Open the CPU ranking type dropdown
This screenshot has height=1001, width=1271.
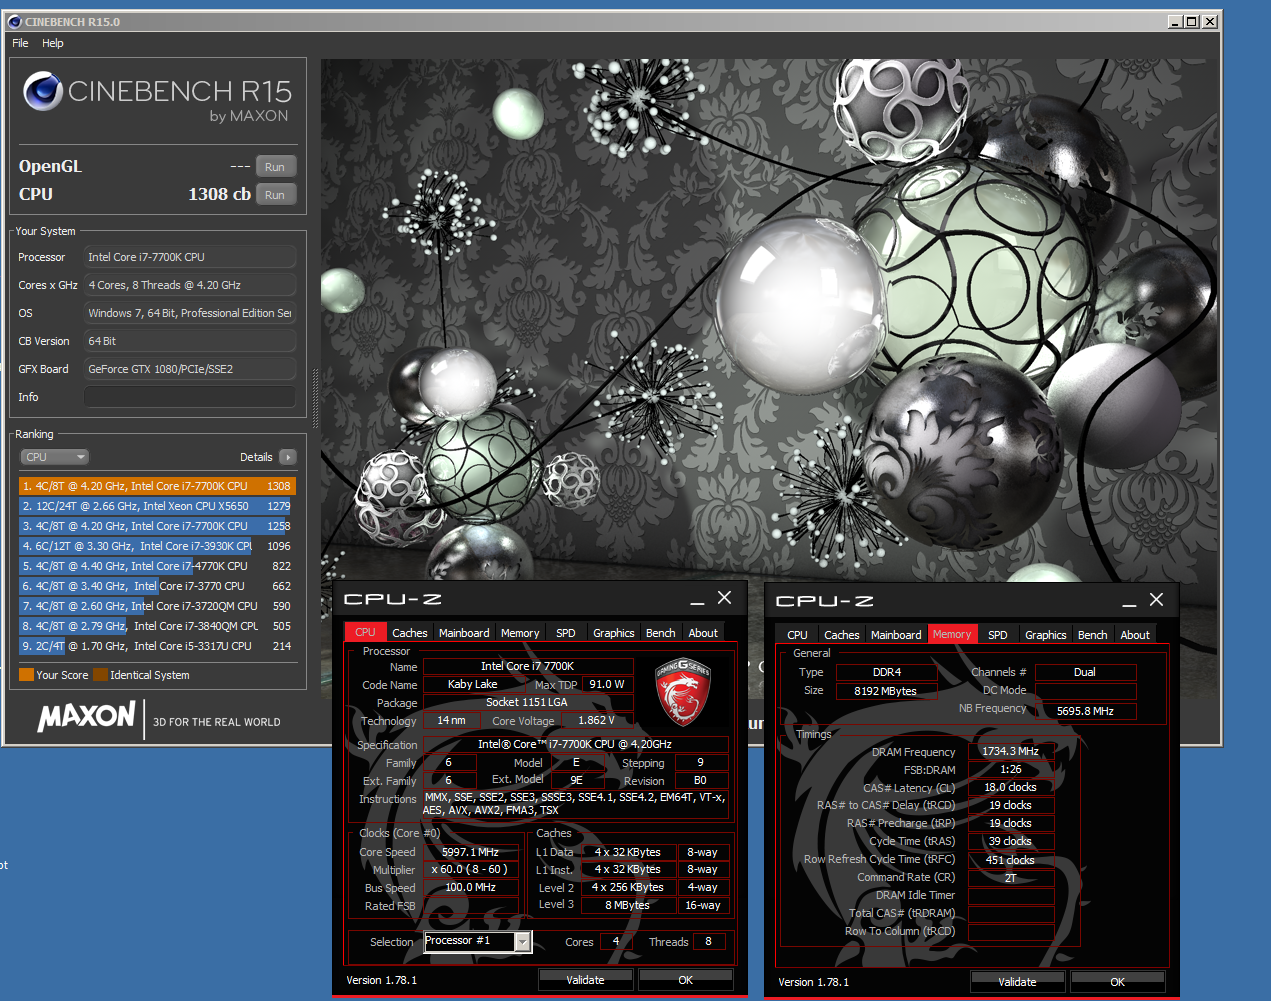pos(55,457)
